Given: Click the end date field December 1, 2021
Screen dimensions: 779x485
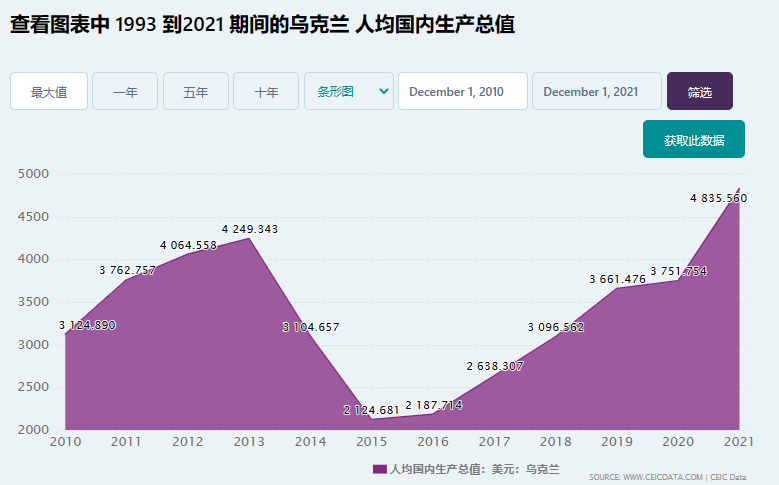Looking at the screenshot, I should [x=596, y=91].
